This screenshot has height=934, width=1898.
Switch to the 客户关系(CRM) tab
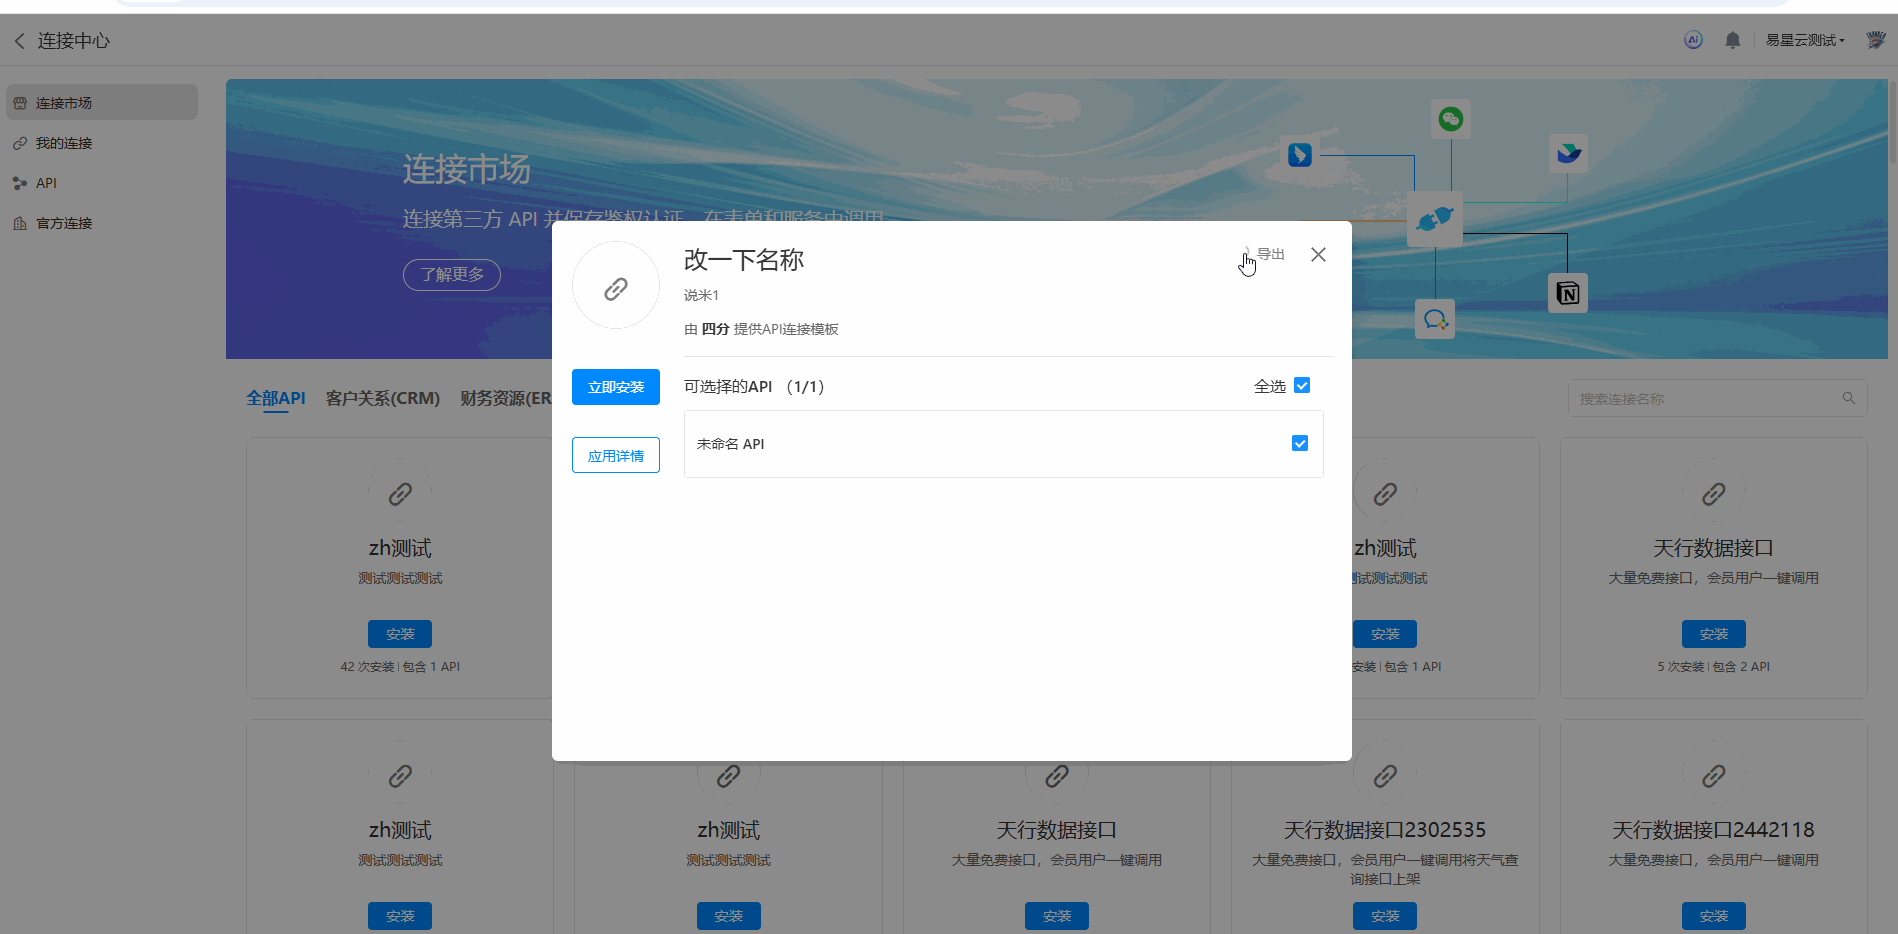tap(382, 398)
